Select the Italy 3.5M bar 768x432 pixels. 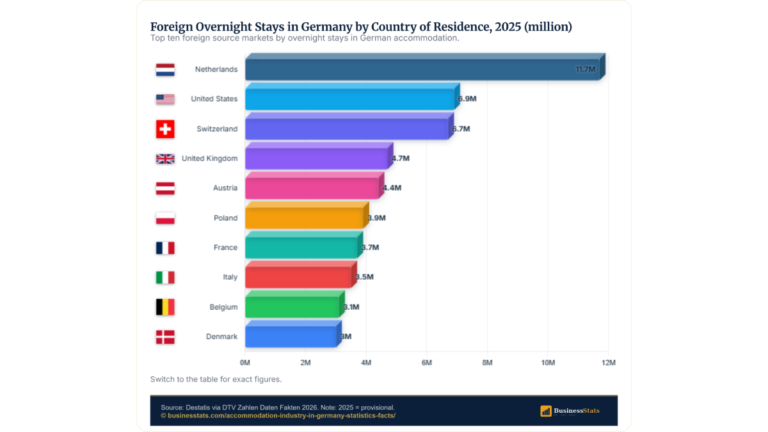pos(301,275)
